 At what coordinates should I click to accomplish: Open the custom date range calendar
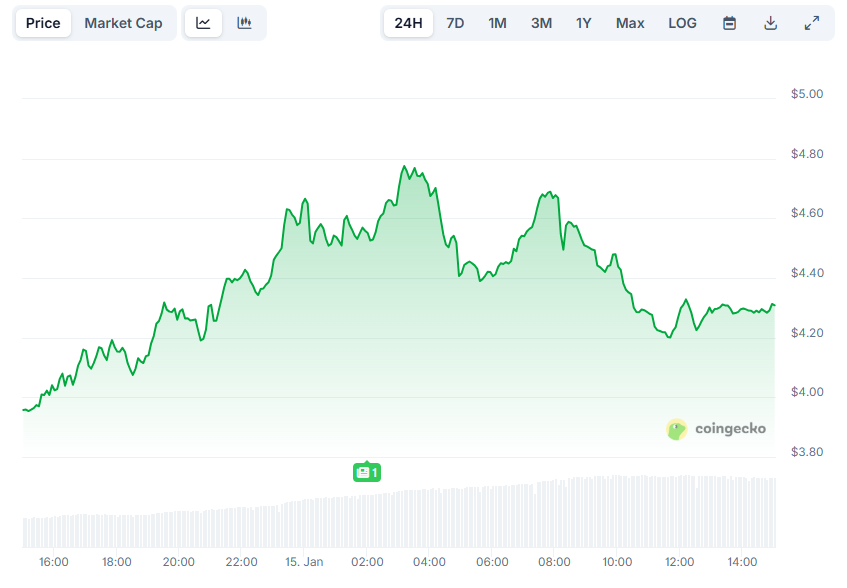tap(729, 22)
